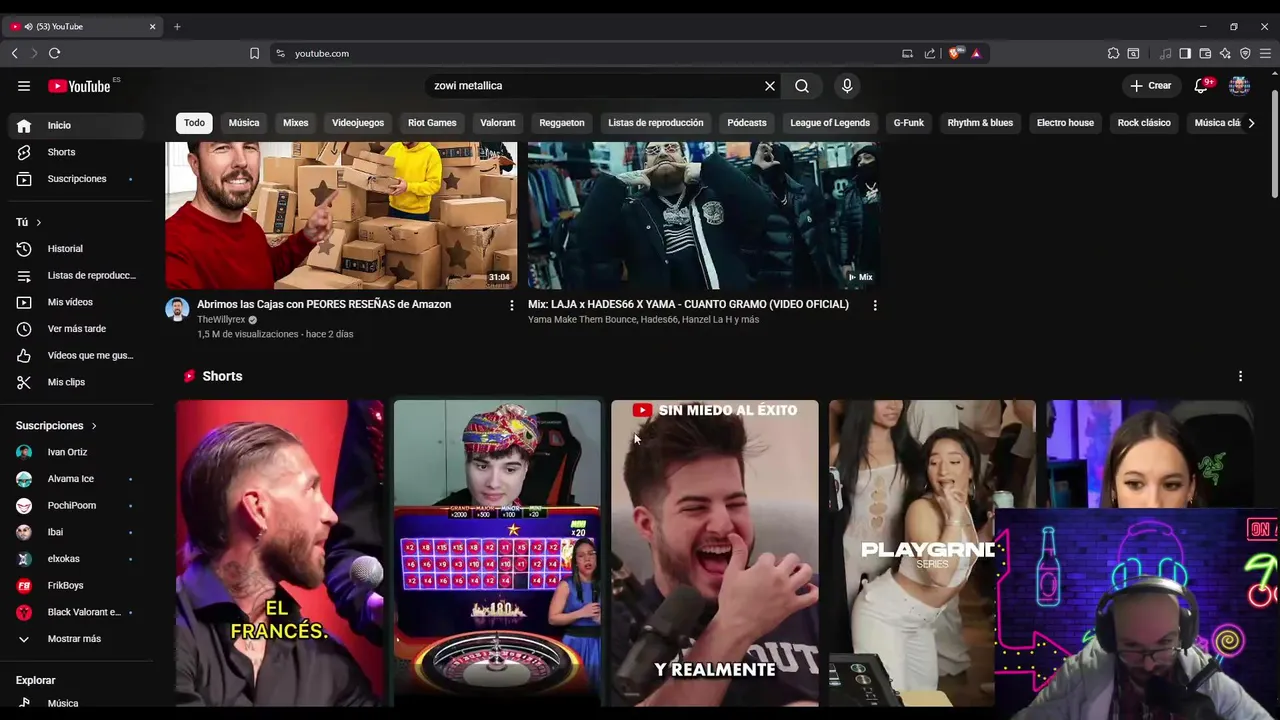Open Vídeos que me gustan sidebar item

click(76, 355)
